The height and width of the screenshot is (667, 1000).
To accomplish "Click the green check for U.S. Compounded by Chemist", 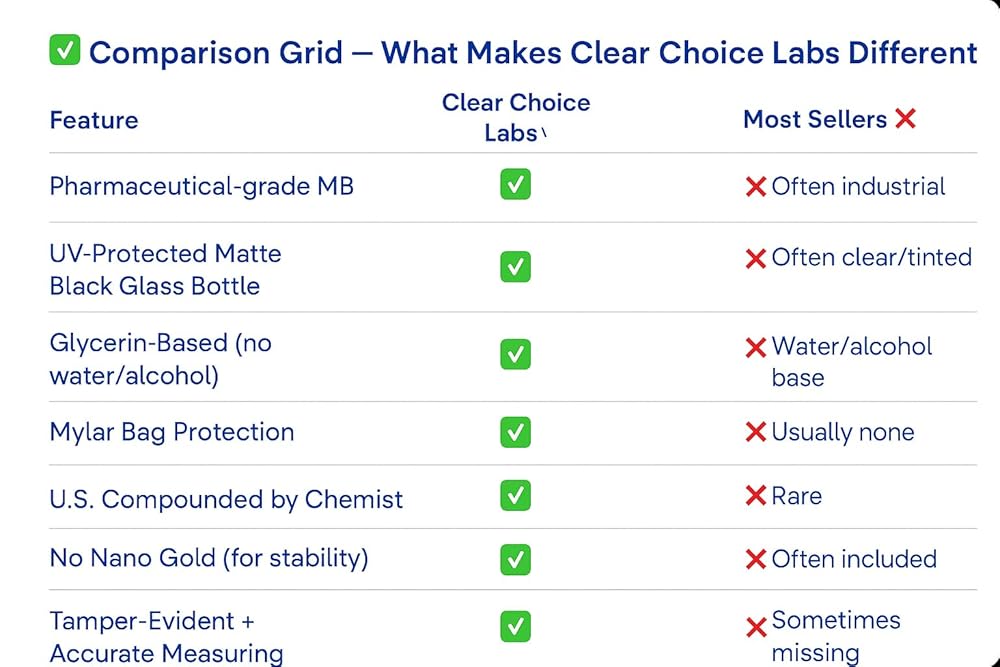I will (x=515, y=495).
